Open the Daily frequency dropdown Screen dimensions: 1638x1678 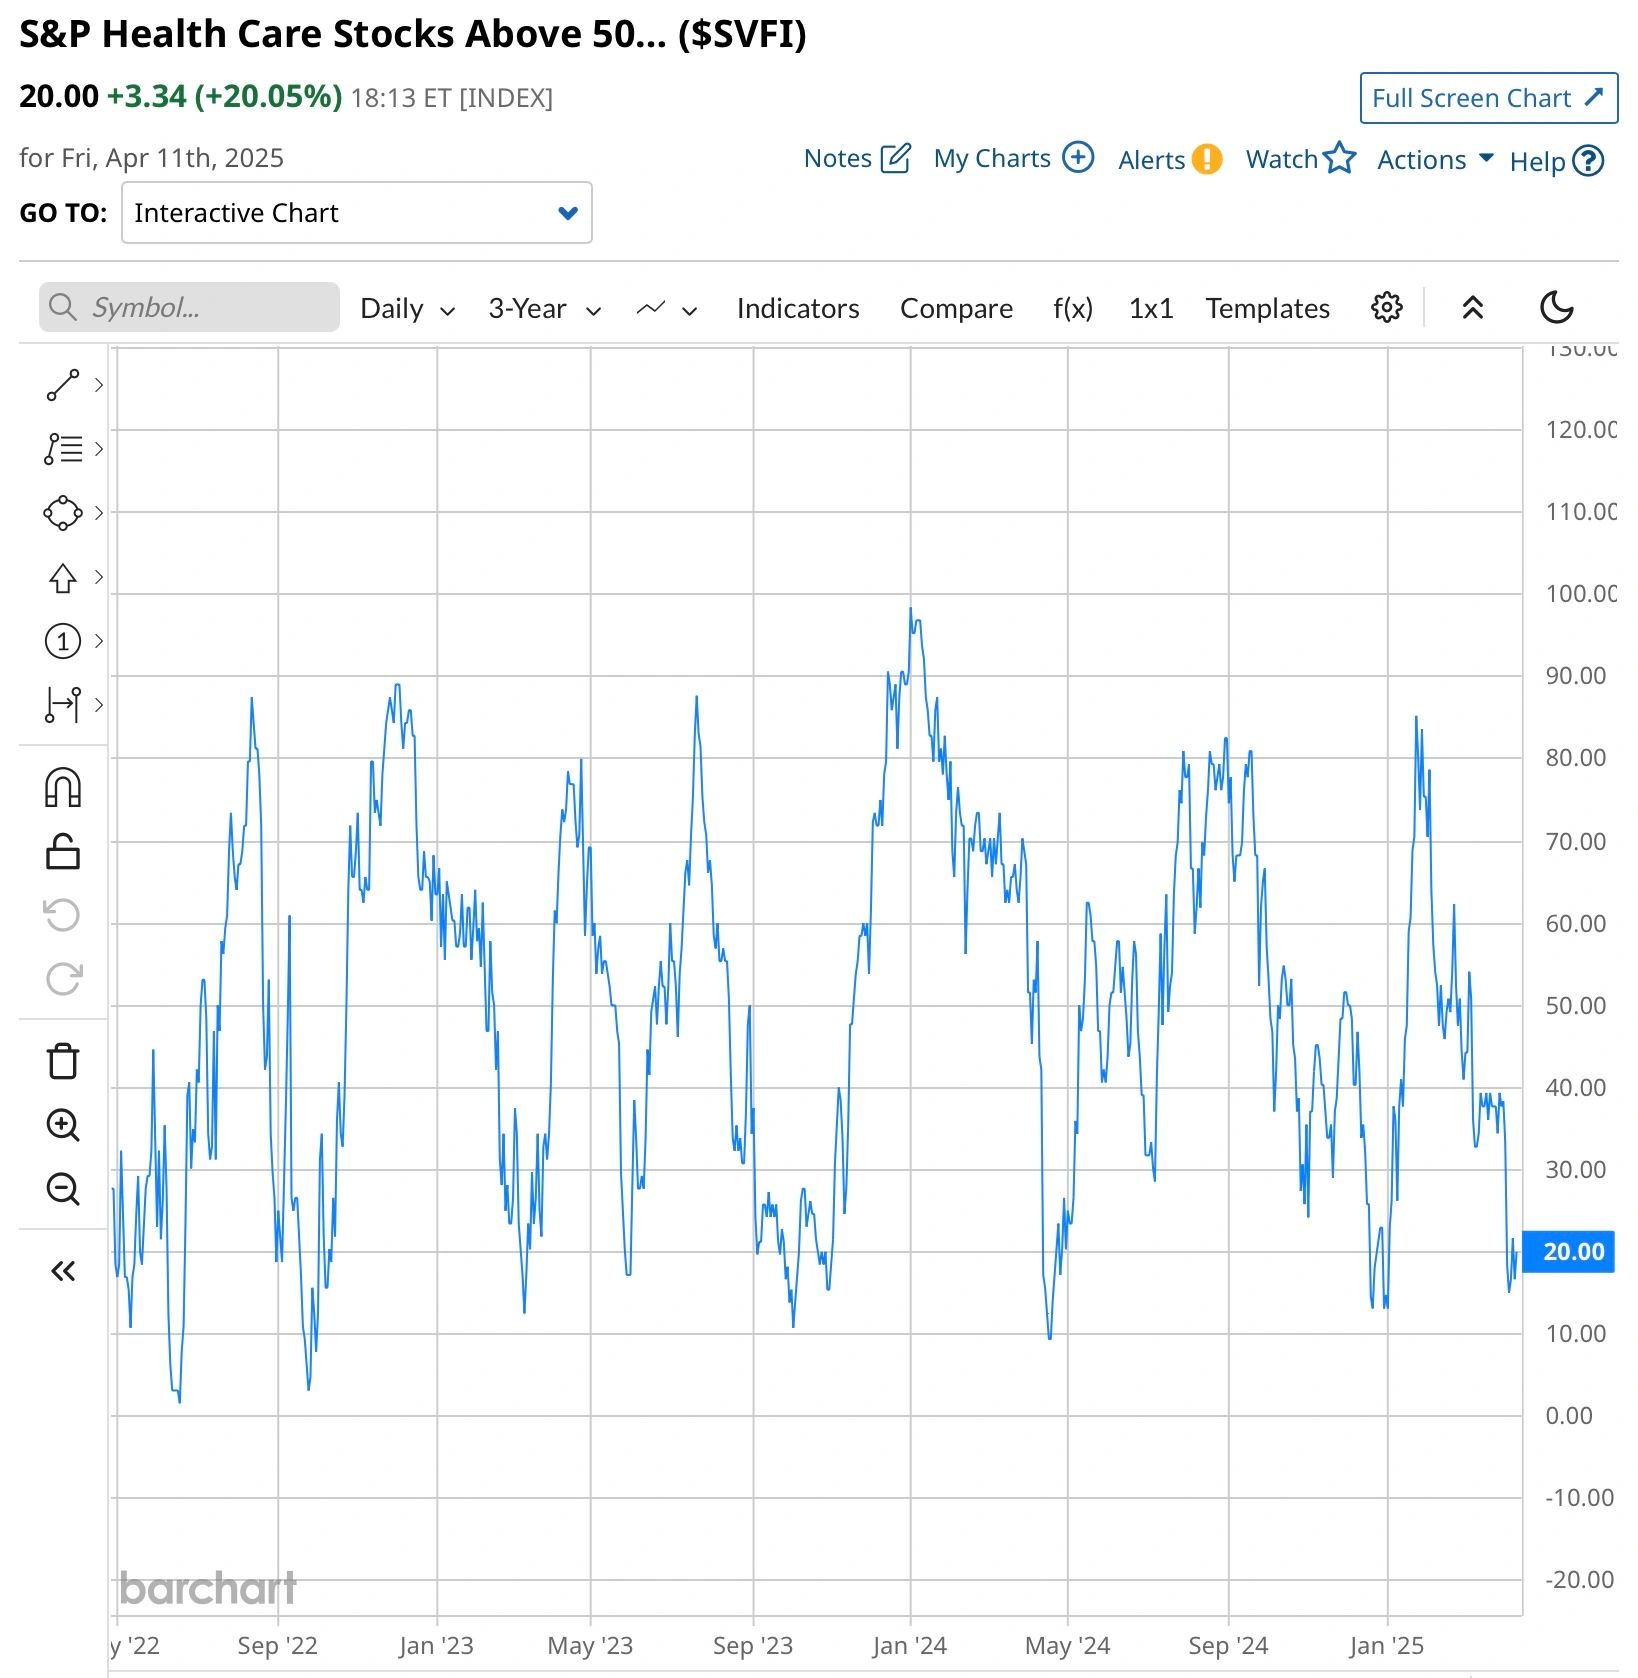[407, 308]
